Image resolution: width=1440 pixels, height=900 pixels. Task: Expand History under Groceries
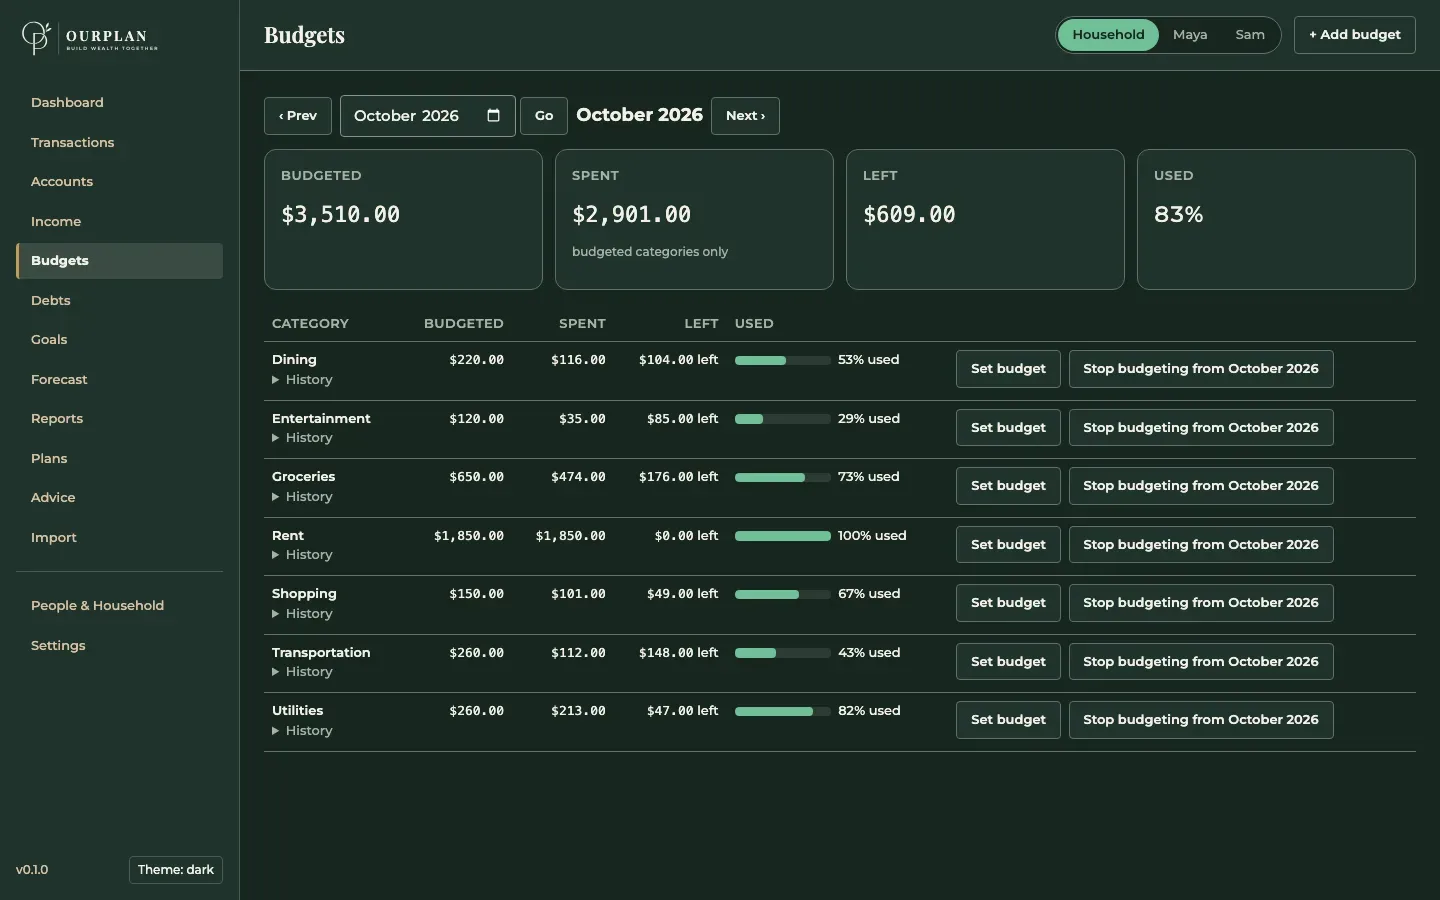(302, 497)
